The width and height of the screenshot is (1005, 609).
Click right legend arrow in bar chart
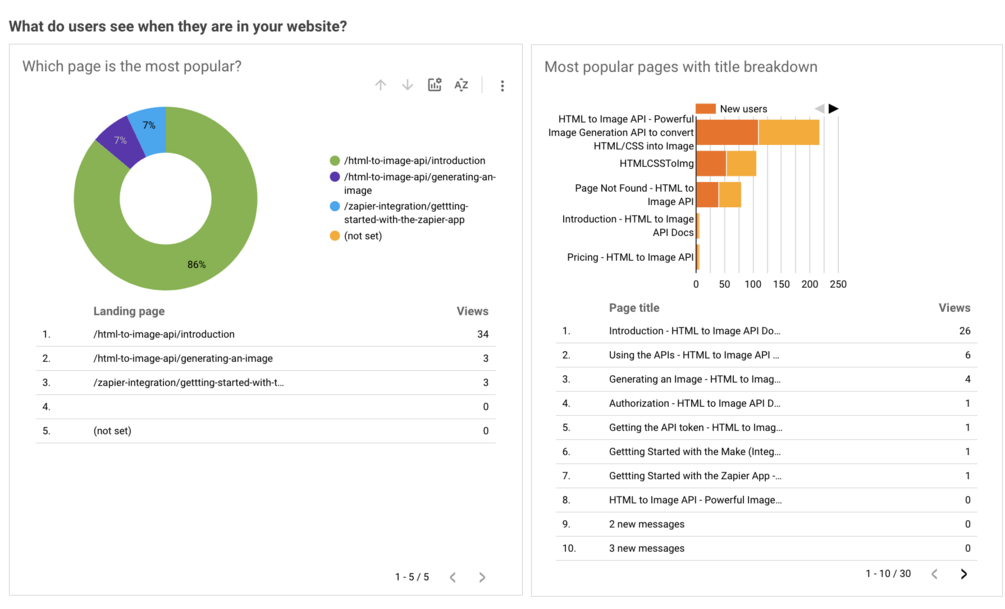(x=833, y=108)
